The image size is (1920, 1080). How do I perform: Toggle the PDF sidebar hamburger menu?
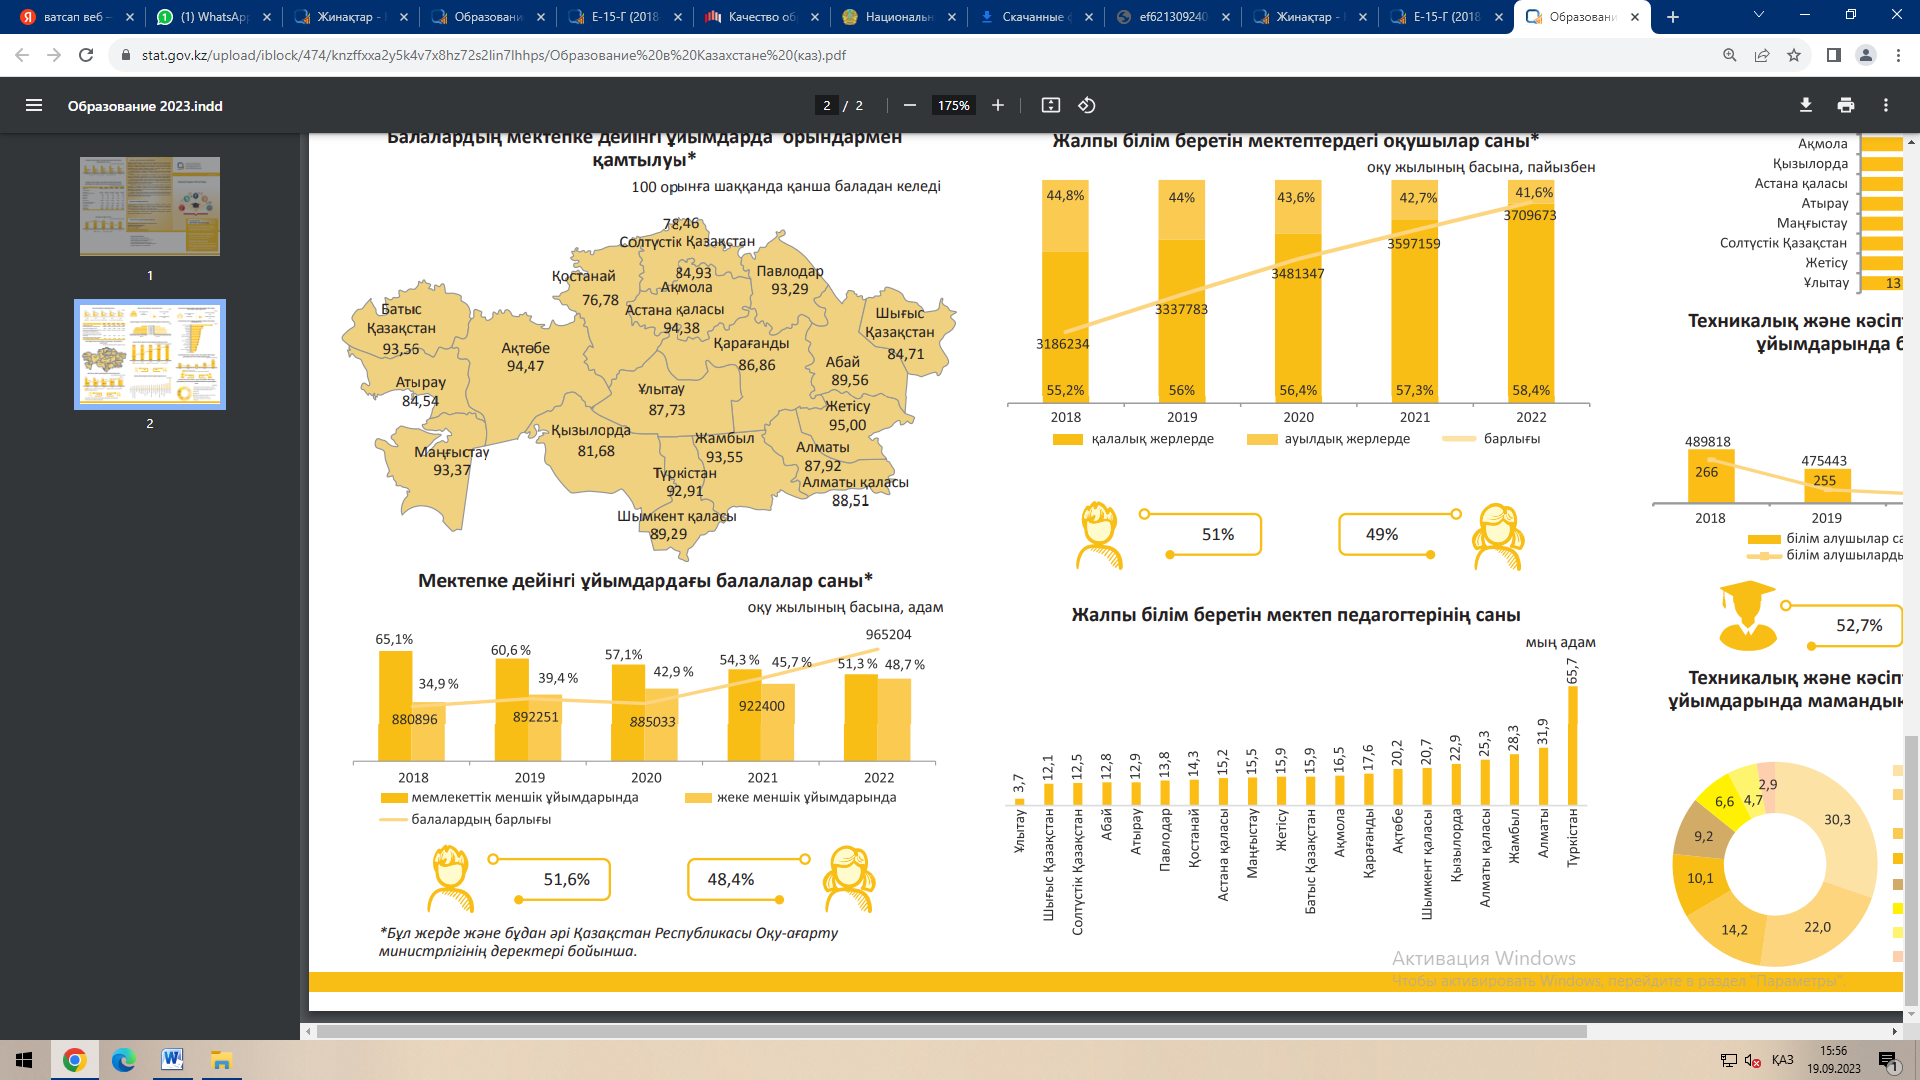[x=34, y=105]
